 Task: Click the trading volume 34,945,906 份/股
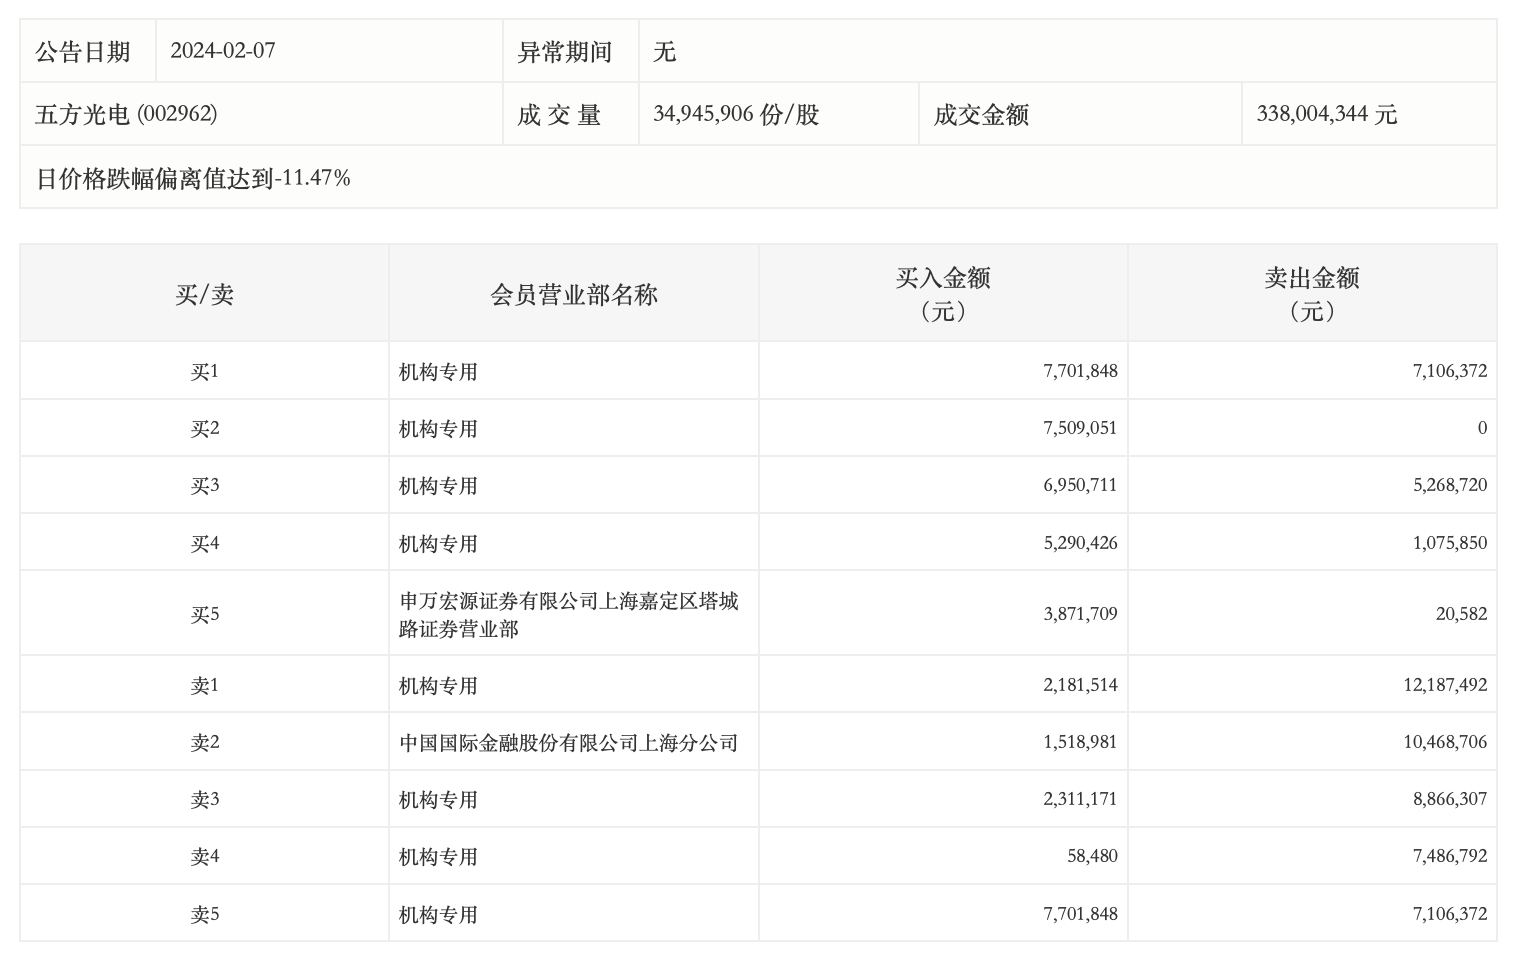pyautogui.click(x=735, y=114)
